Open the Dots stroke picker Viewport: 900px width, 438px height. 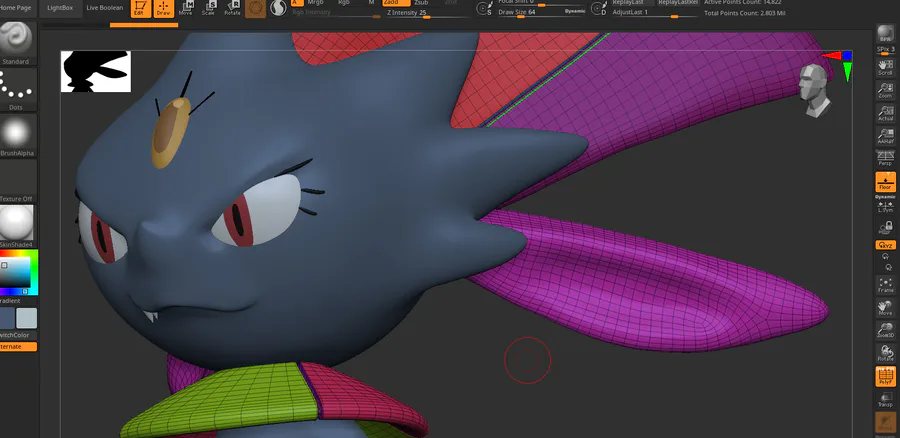coord(16,89)
